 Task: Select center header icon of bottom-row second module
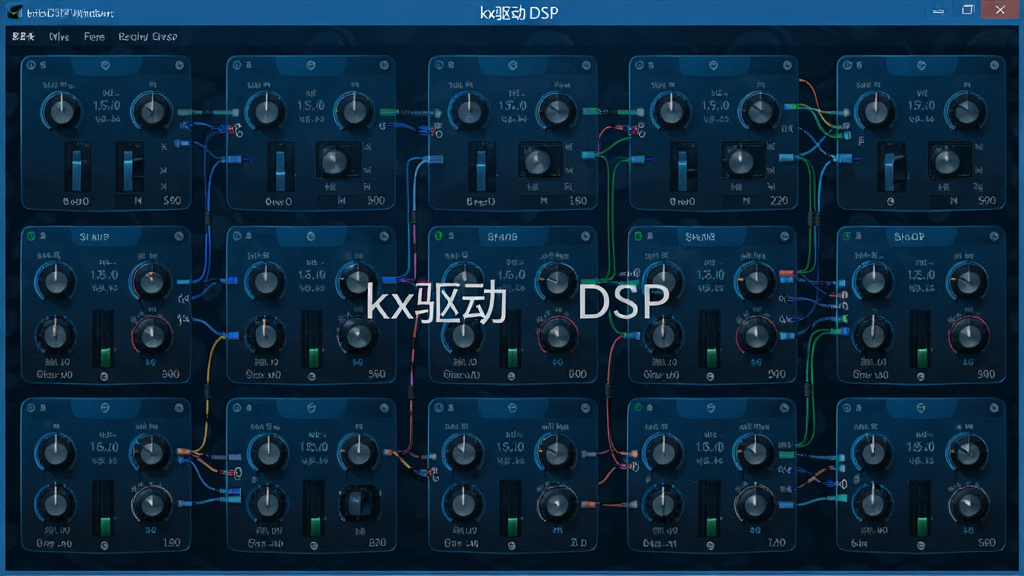311,408
